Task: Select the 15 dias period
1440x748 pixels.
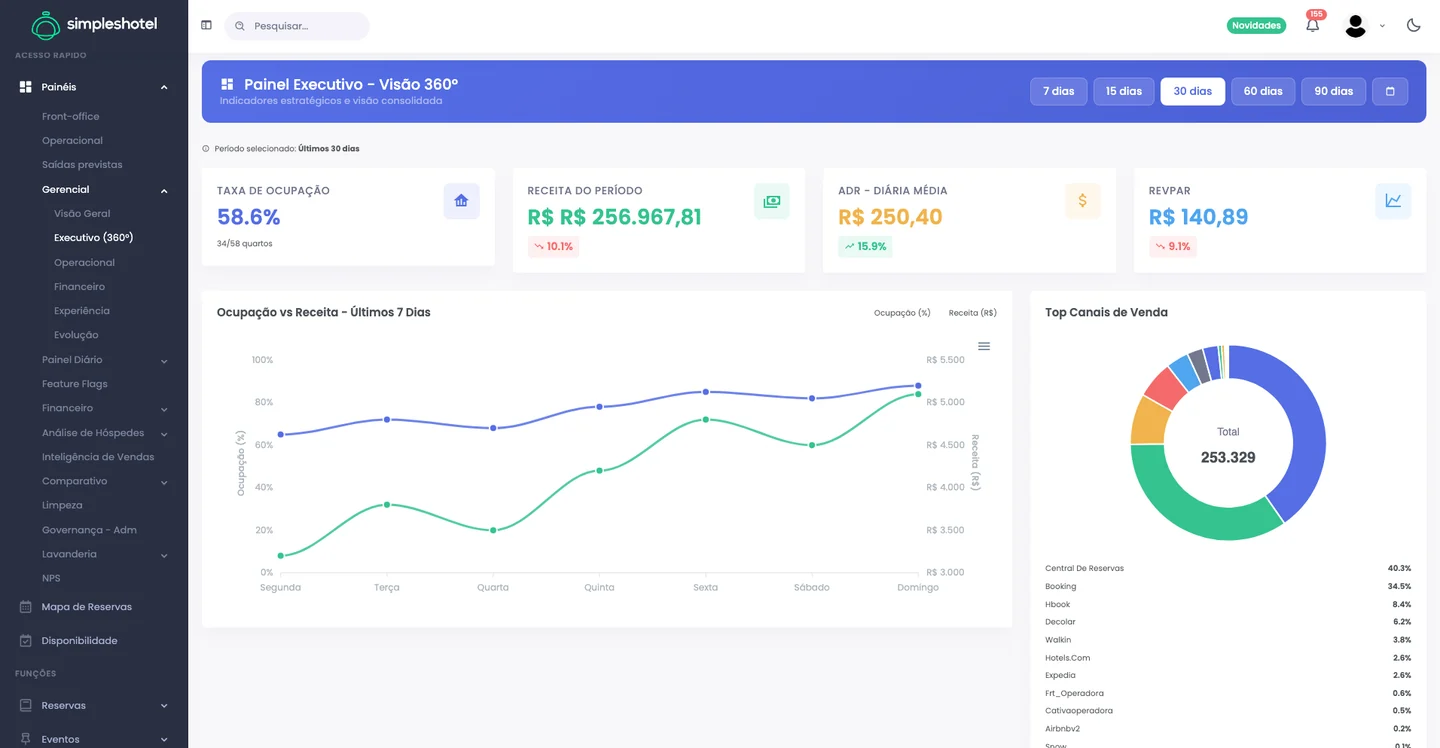Action: point(1124,91)
